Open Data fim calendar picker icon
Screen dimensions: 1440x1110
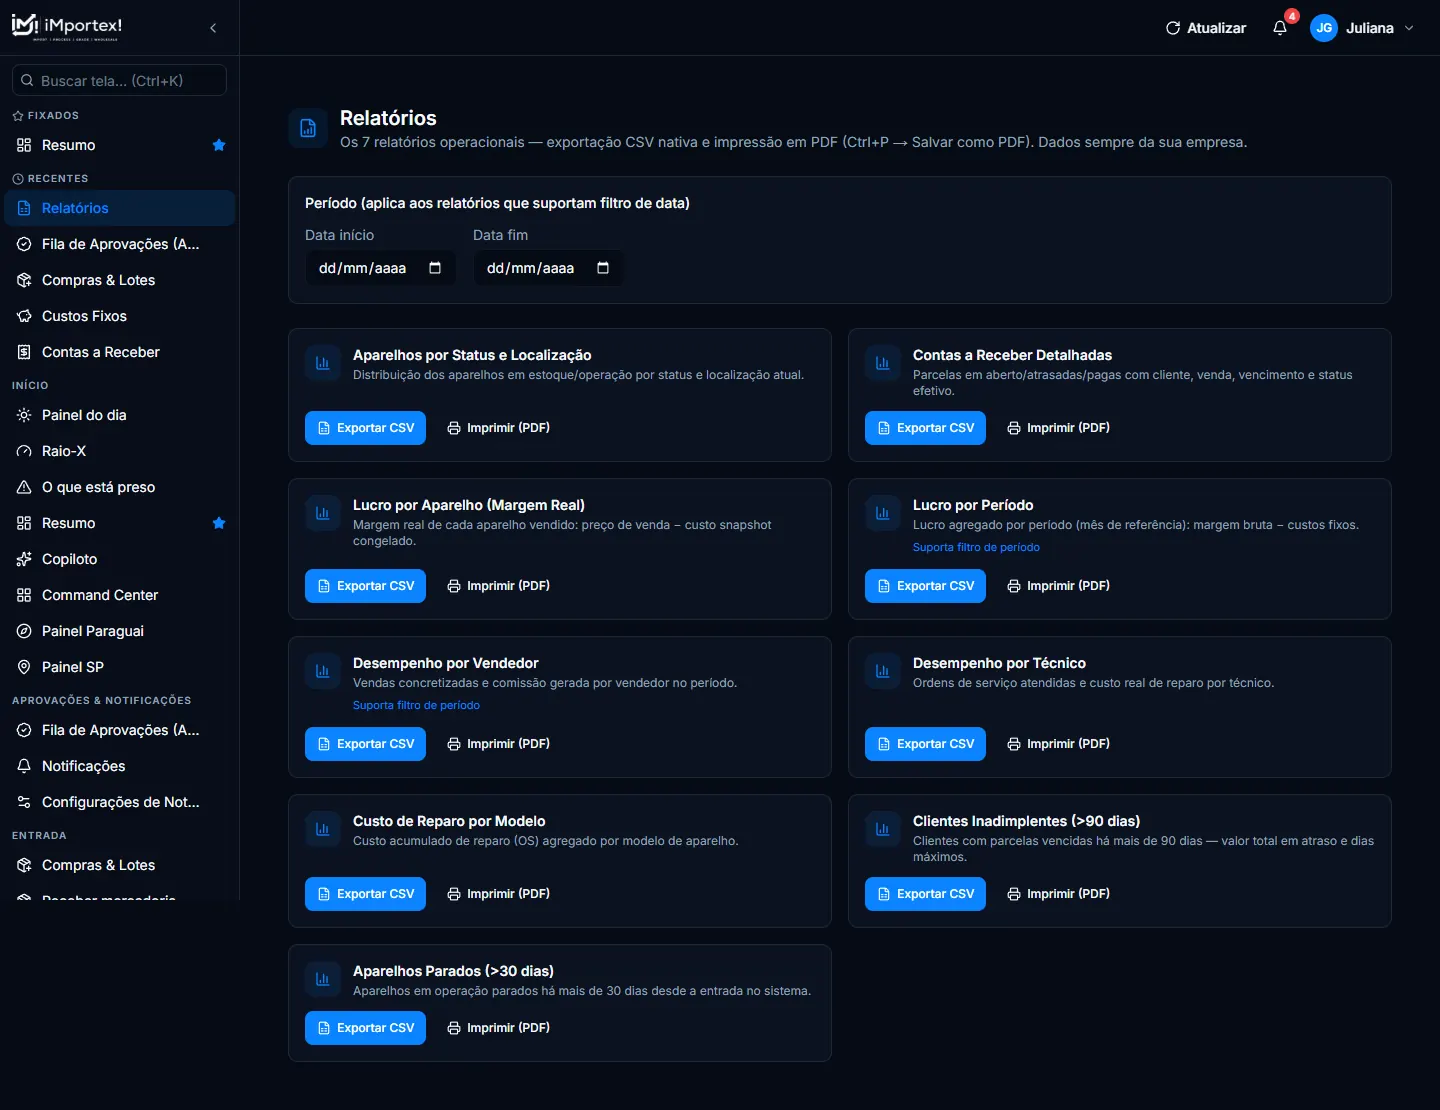click(603, 268)
